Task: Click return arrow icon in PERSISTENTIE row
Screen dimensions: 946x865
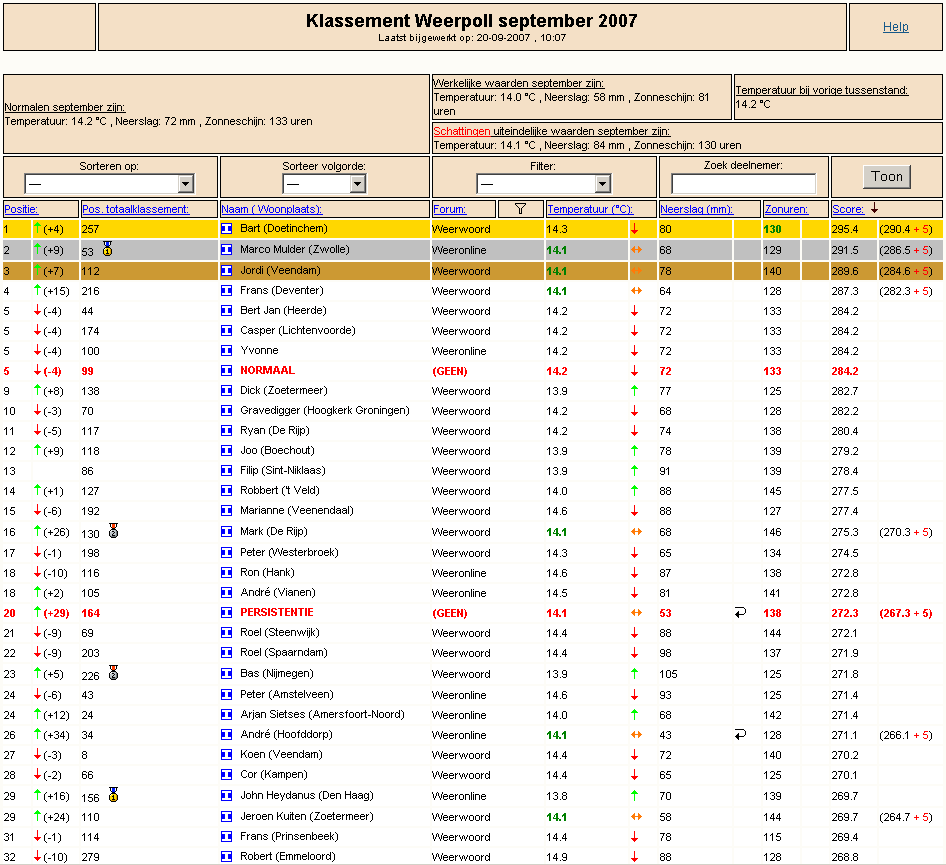Action: 740,612
